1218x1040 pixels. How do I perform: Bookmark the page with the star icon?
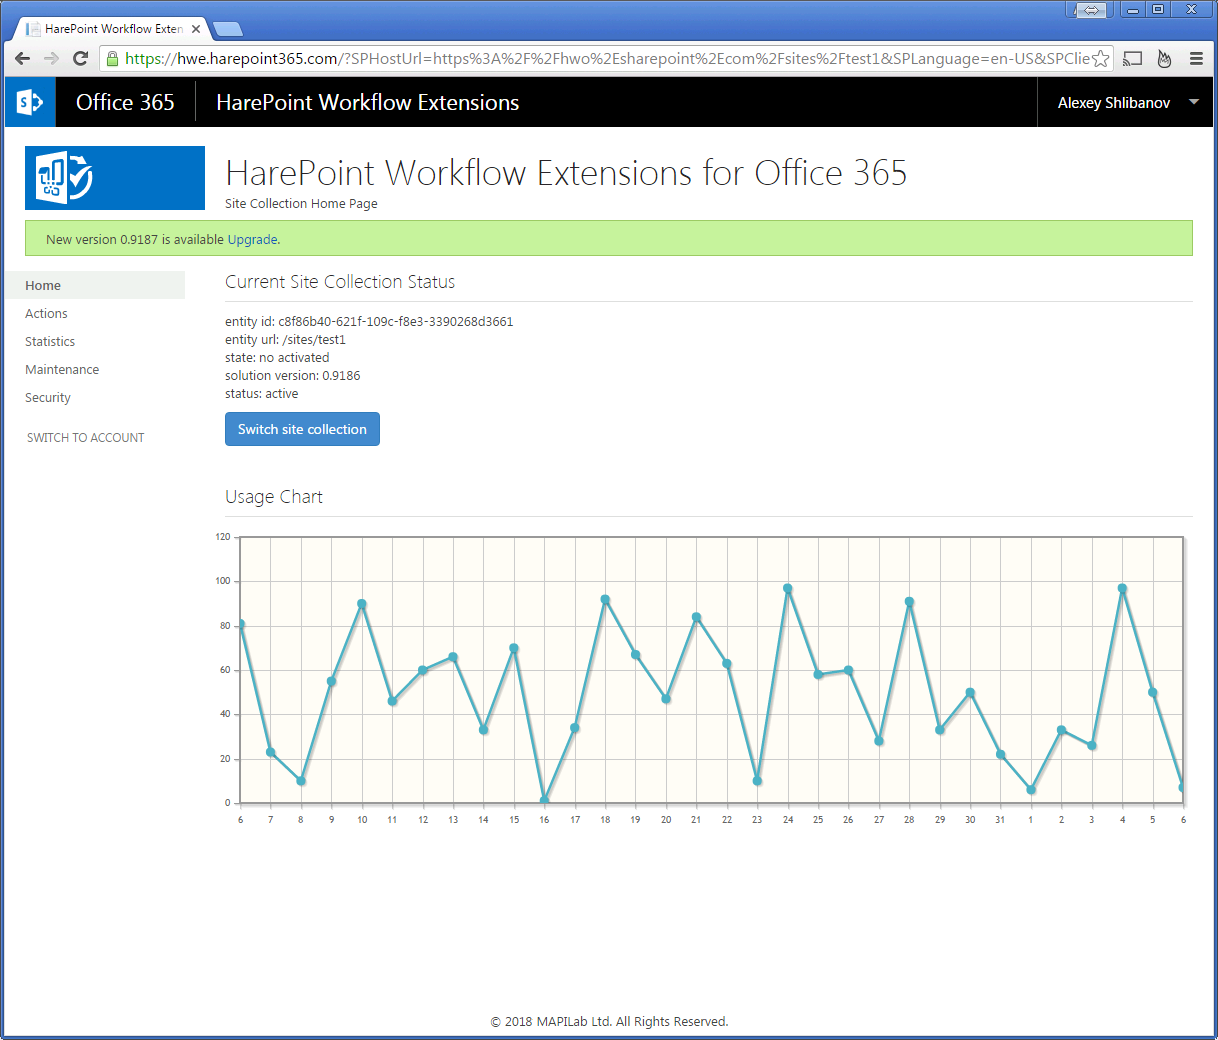[x=1100, y=59]
